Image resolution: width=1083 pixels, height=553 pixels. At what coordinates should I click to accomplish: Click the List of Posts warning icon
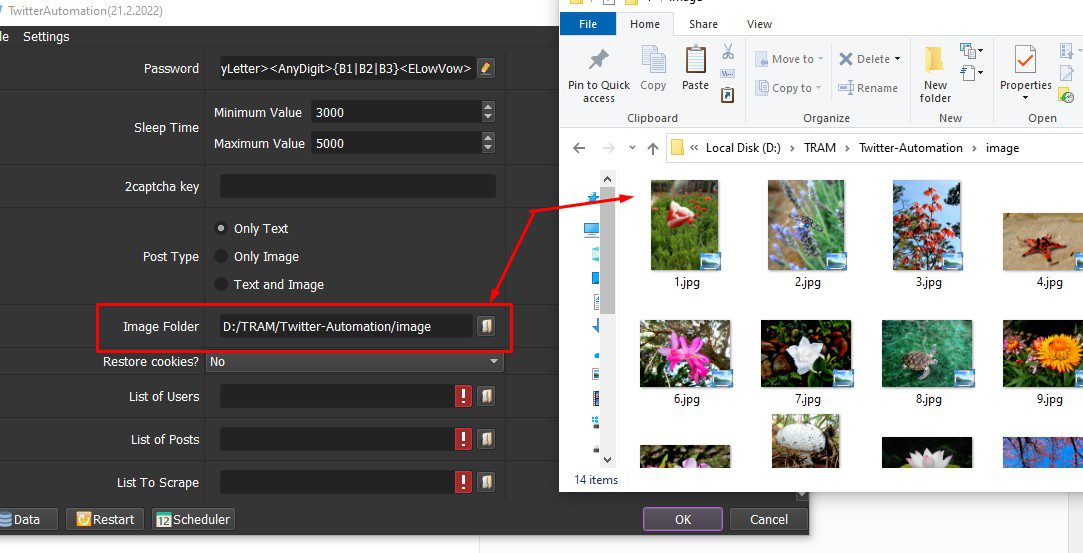coord(463,439)
